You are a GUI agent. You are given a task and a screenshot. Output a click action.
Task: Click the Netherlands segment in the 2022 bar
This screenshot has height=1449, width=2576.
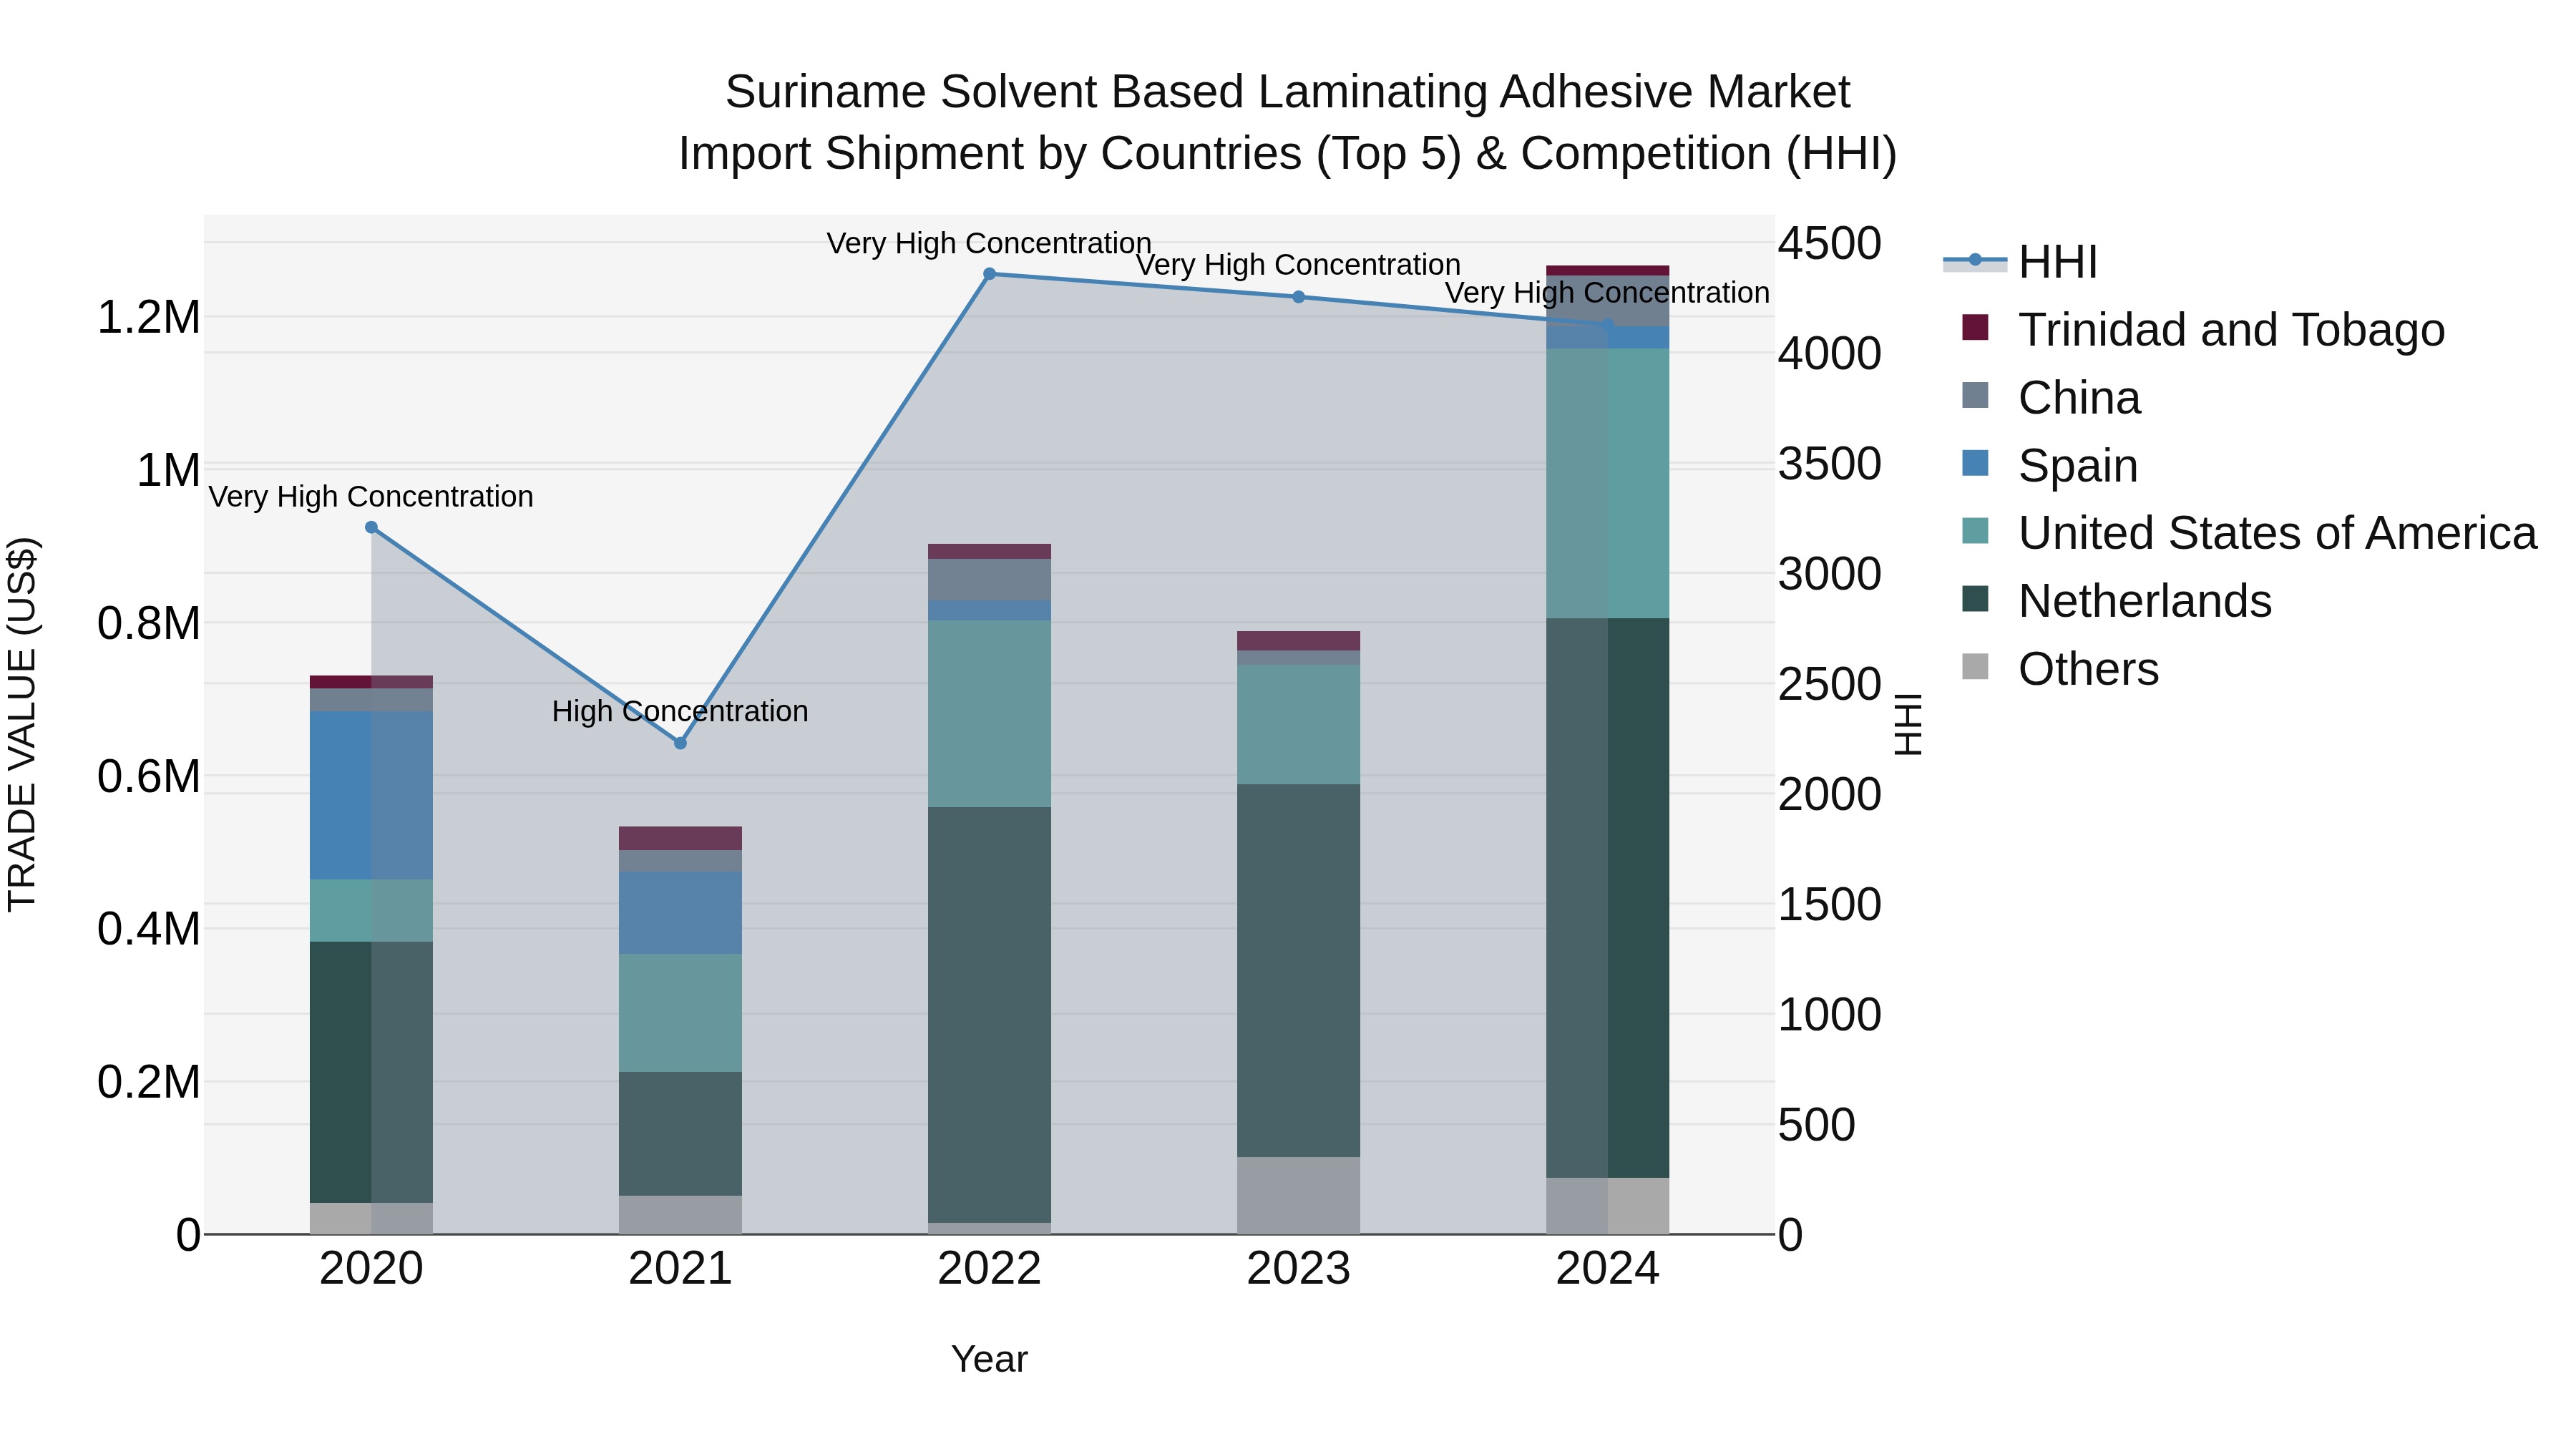coord(989,1015)
